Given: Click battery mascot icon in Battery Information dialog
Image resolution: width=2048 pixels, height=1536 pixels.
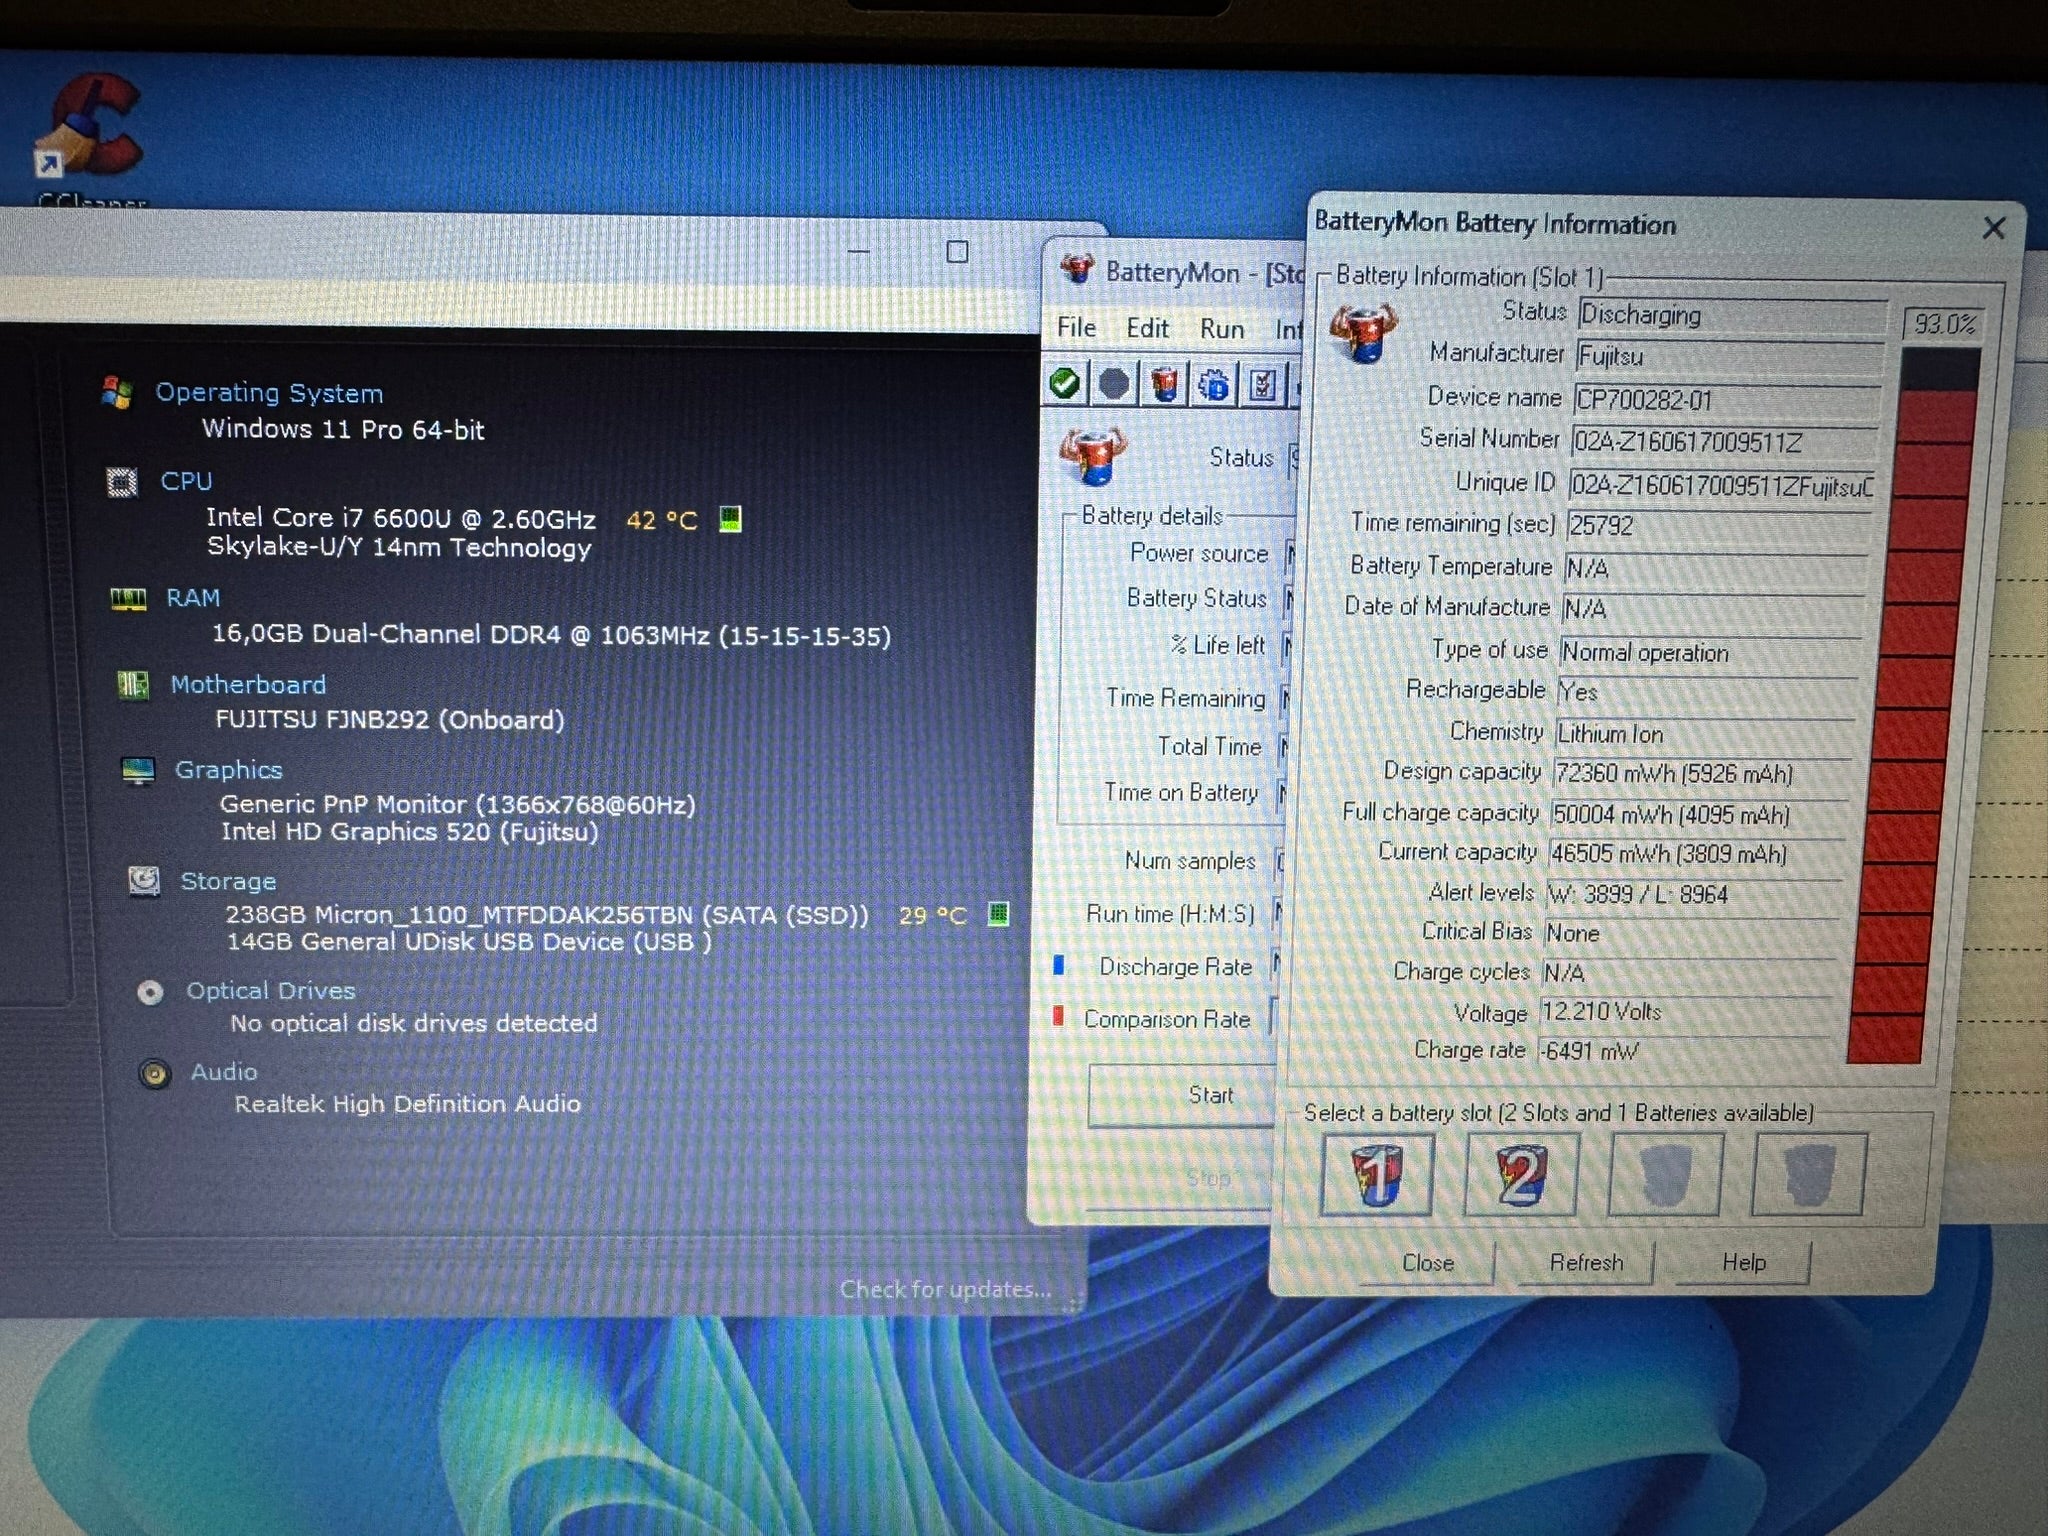Looking at the screenshot, I should tap(1363, 332).
